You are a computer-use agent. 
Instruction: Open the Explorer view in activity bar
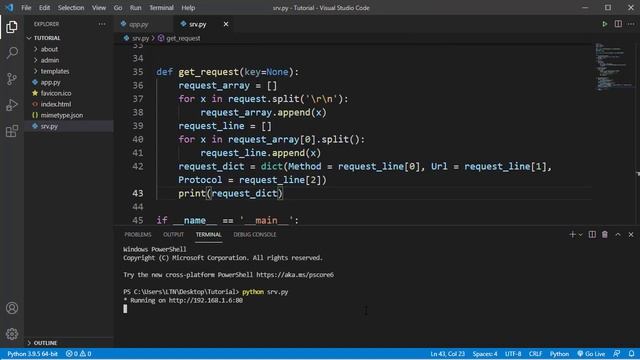click(12, 27)
